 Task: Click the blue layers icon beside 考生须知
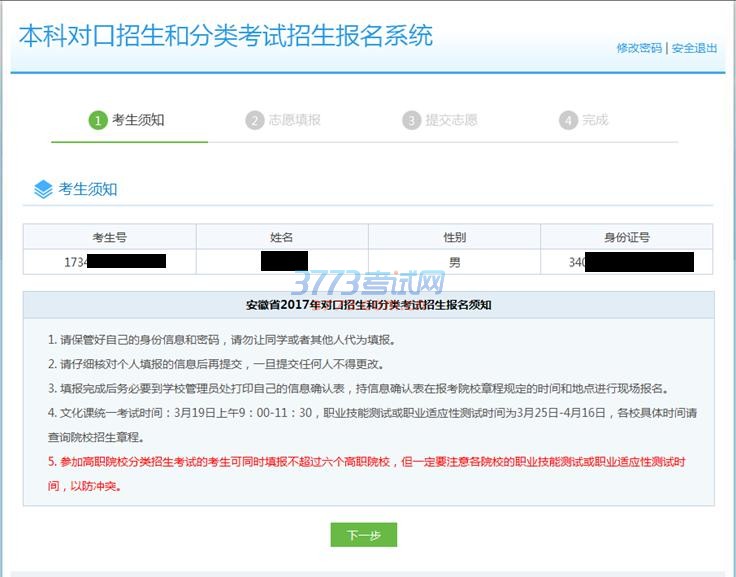43,189
